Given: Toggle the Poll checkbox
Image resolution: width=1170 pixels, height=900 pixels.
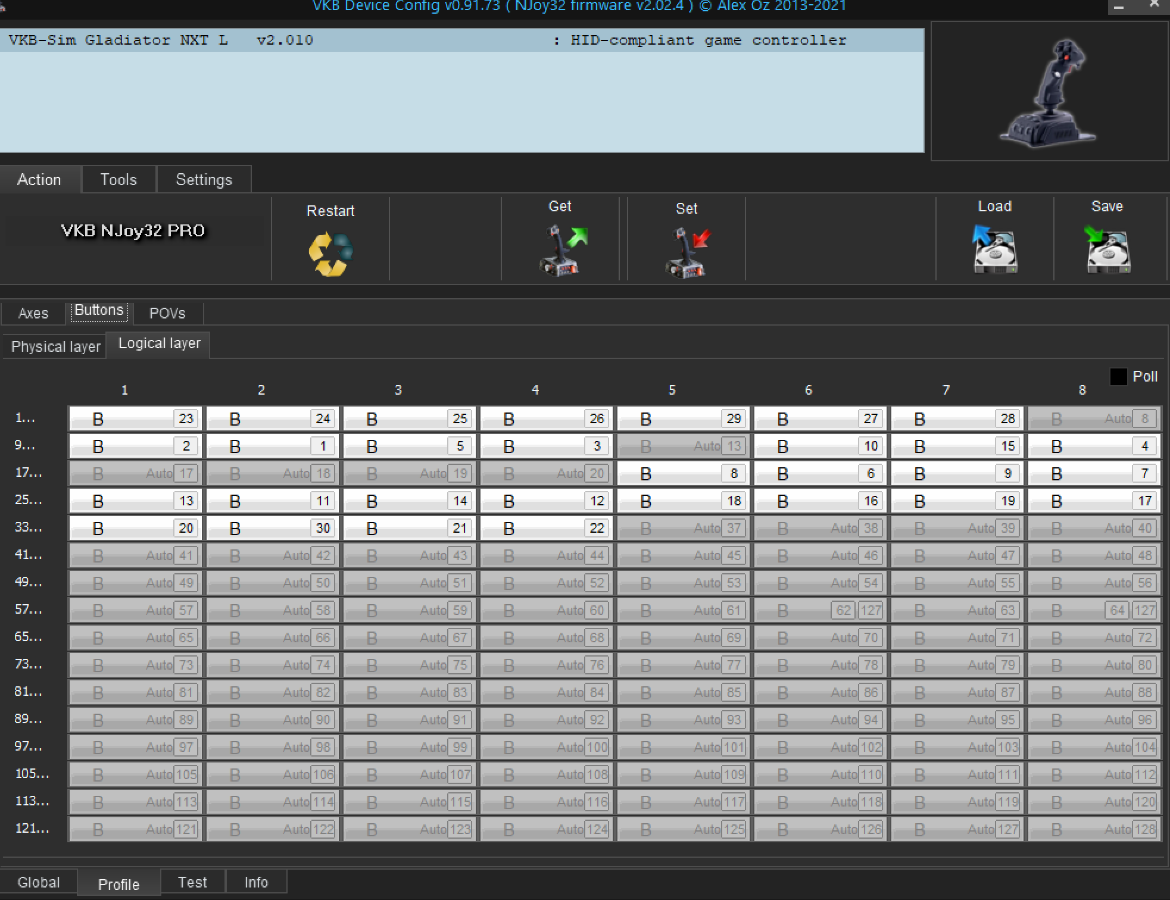Looking at the screenshot, I should (x=1118, y=377).
